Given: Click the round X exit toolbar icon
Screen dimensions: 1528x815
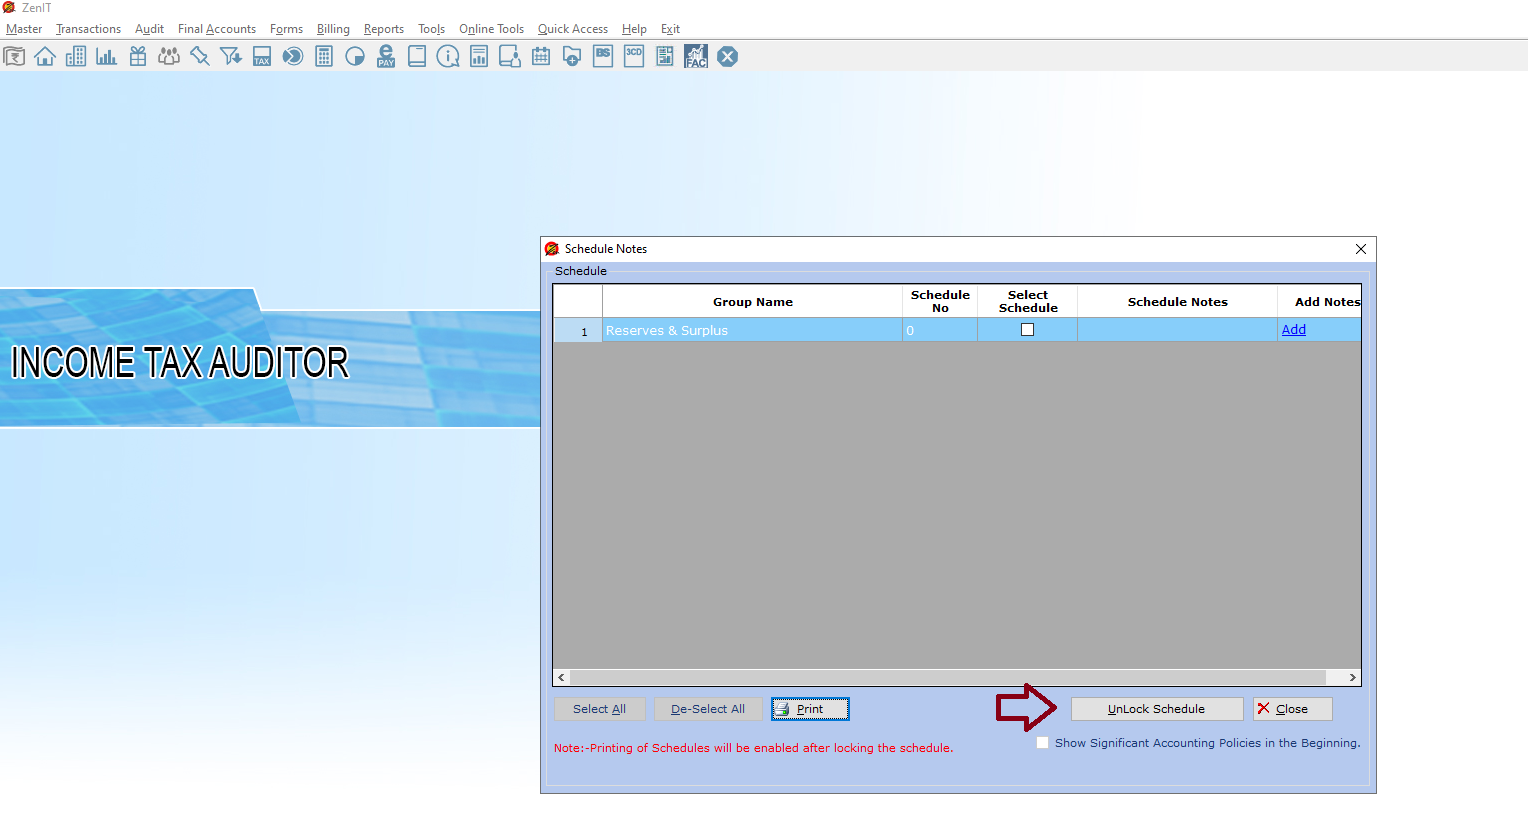Looking at the screenshot, I should pos(728,57).
